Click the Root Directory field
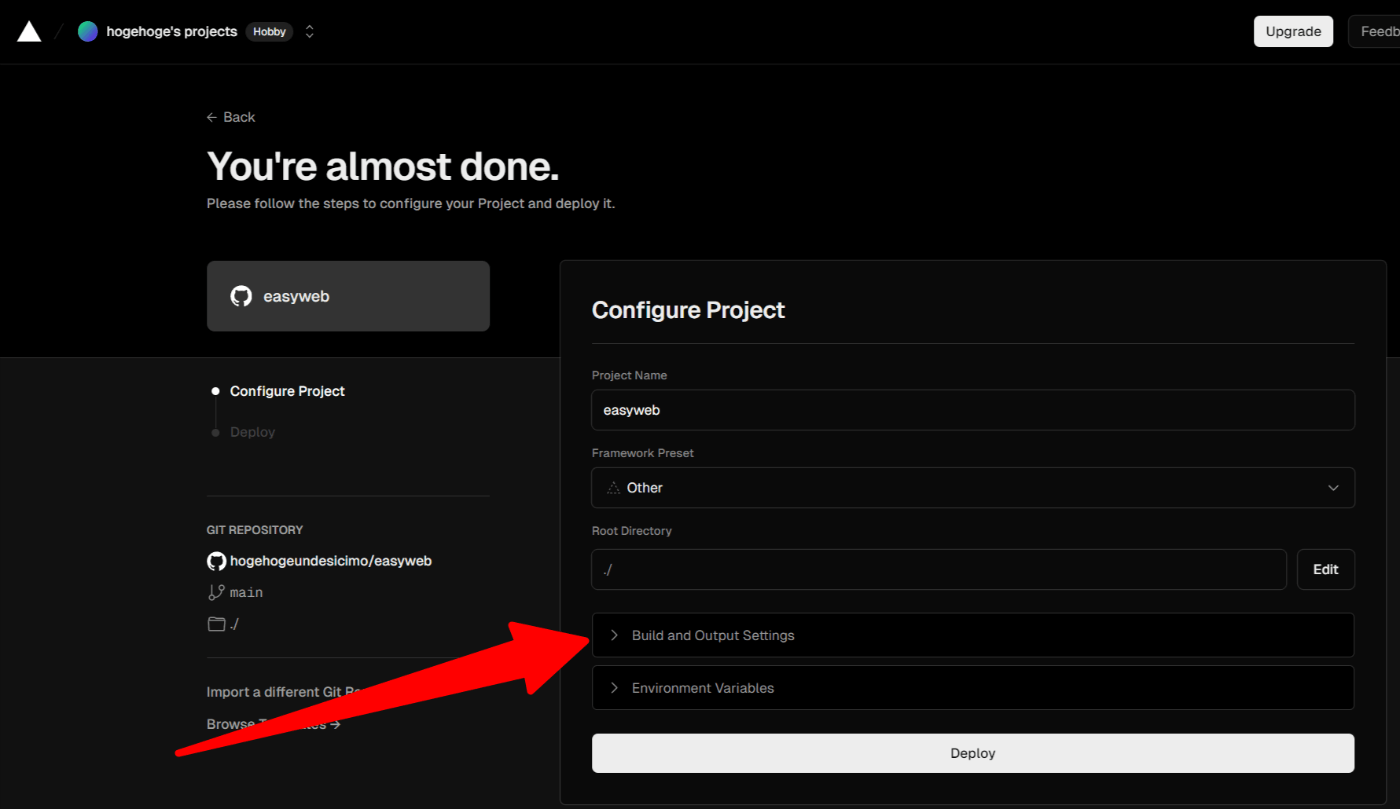 tap(939, 569)
